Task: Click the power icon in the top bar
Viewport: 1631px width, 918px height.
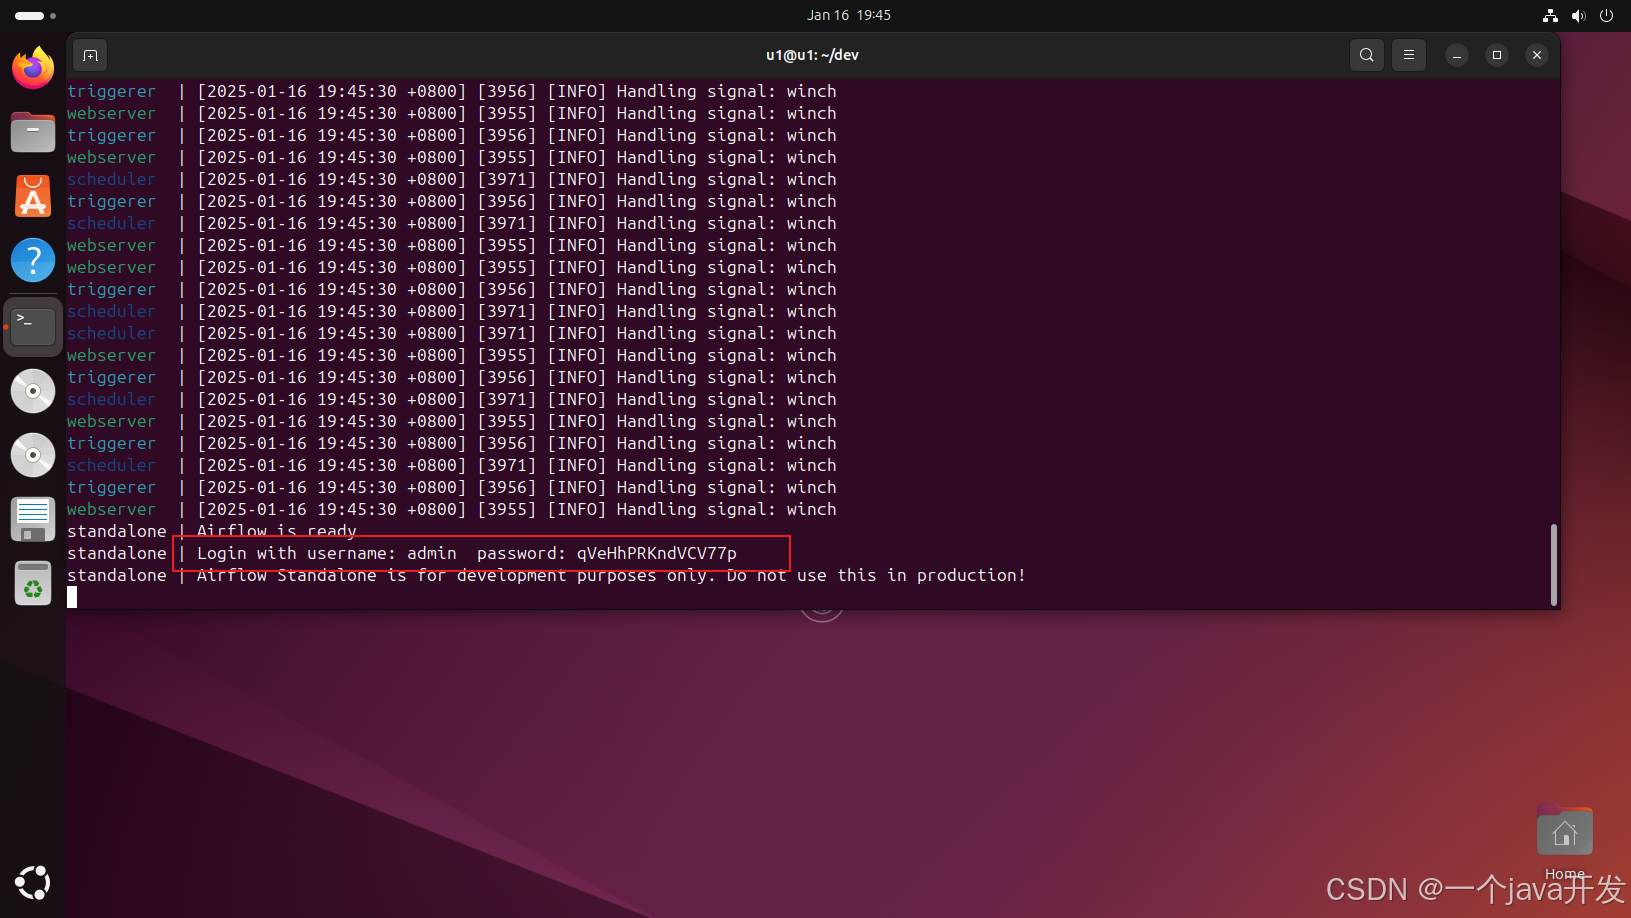Action: pyautogui.click(x=1607, y=15)
